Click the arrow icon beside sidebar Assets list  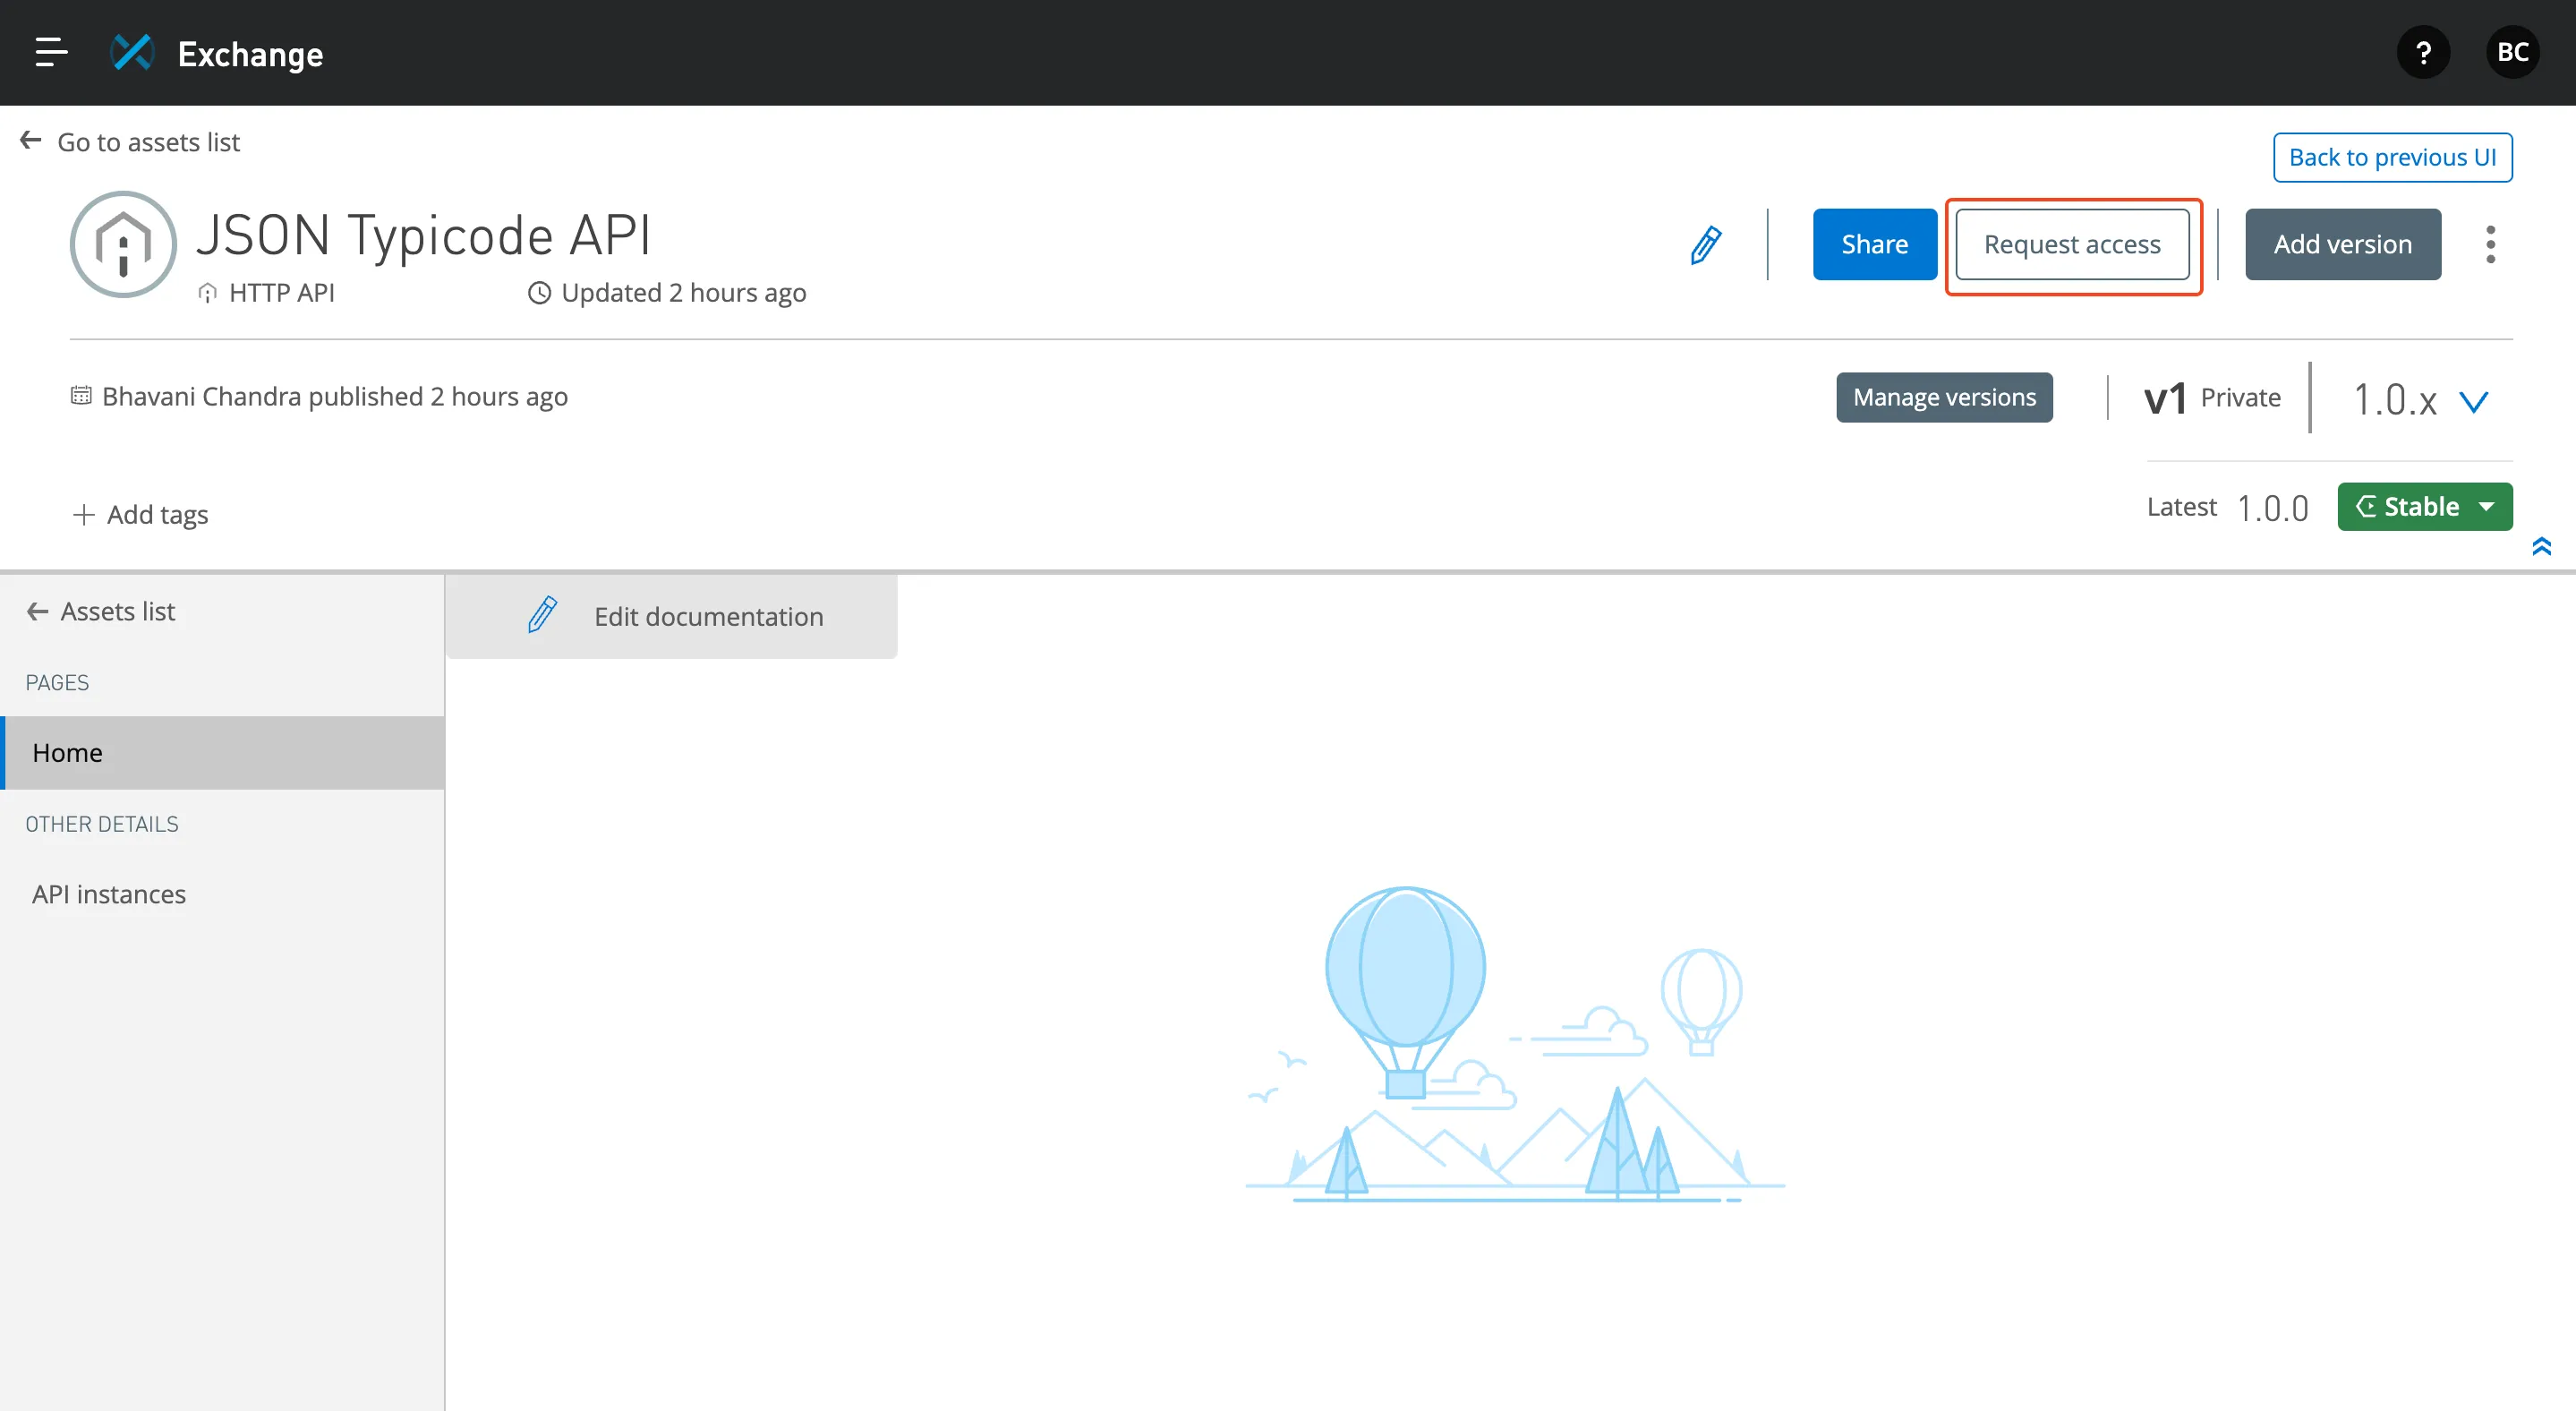tap(37, 611)
